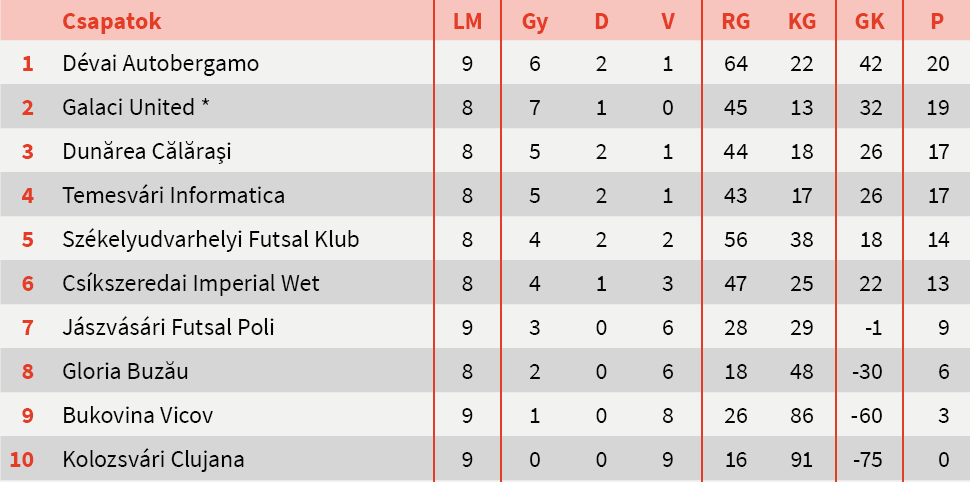Viewport: 970px width, 482px height.
Task: Click the Jászvásári Futsal Poli team
Action: click(x=168, y=328)
